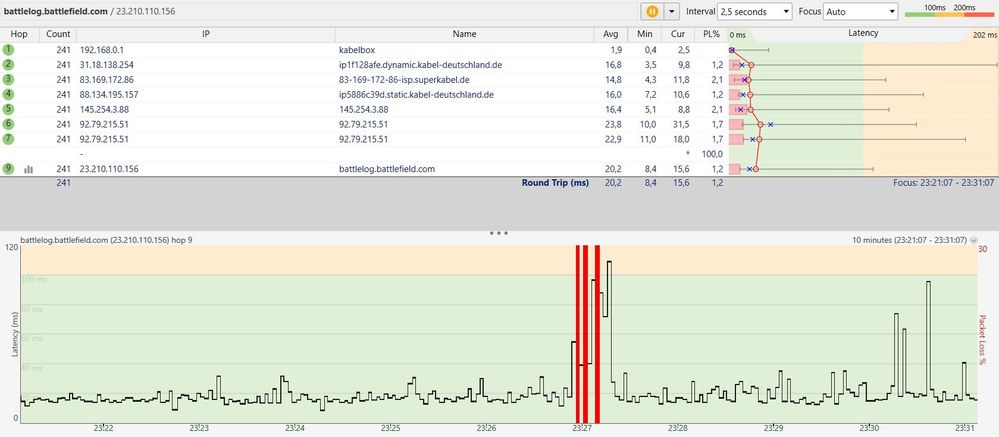Click Focus: 23:21:07 - 23:31:07 label

[944, 183]
